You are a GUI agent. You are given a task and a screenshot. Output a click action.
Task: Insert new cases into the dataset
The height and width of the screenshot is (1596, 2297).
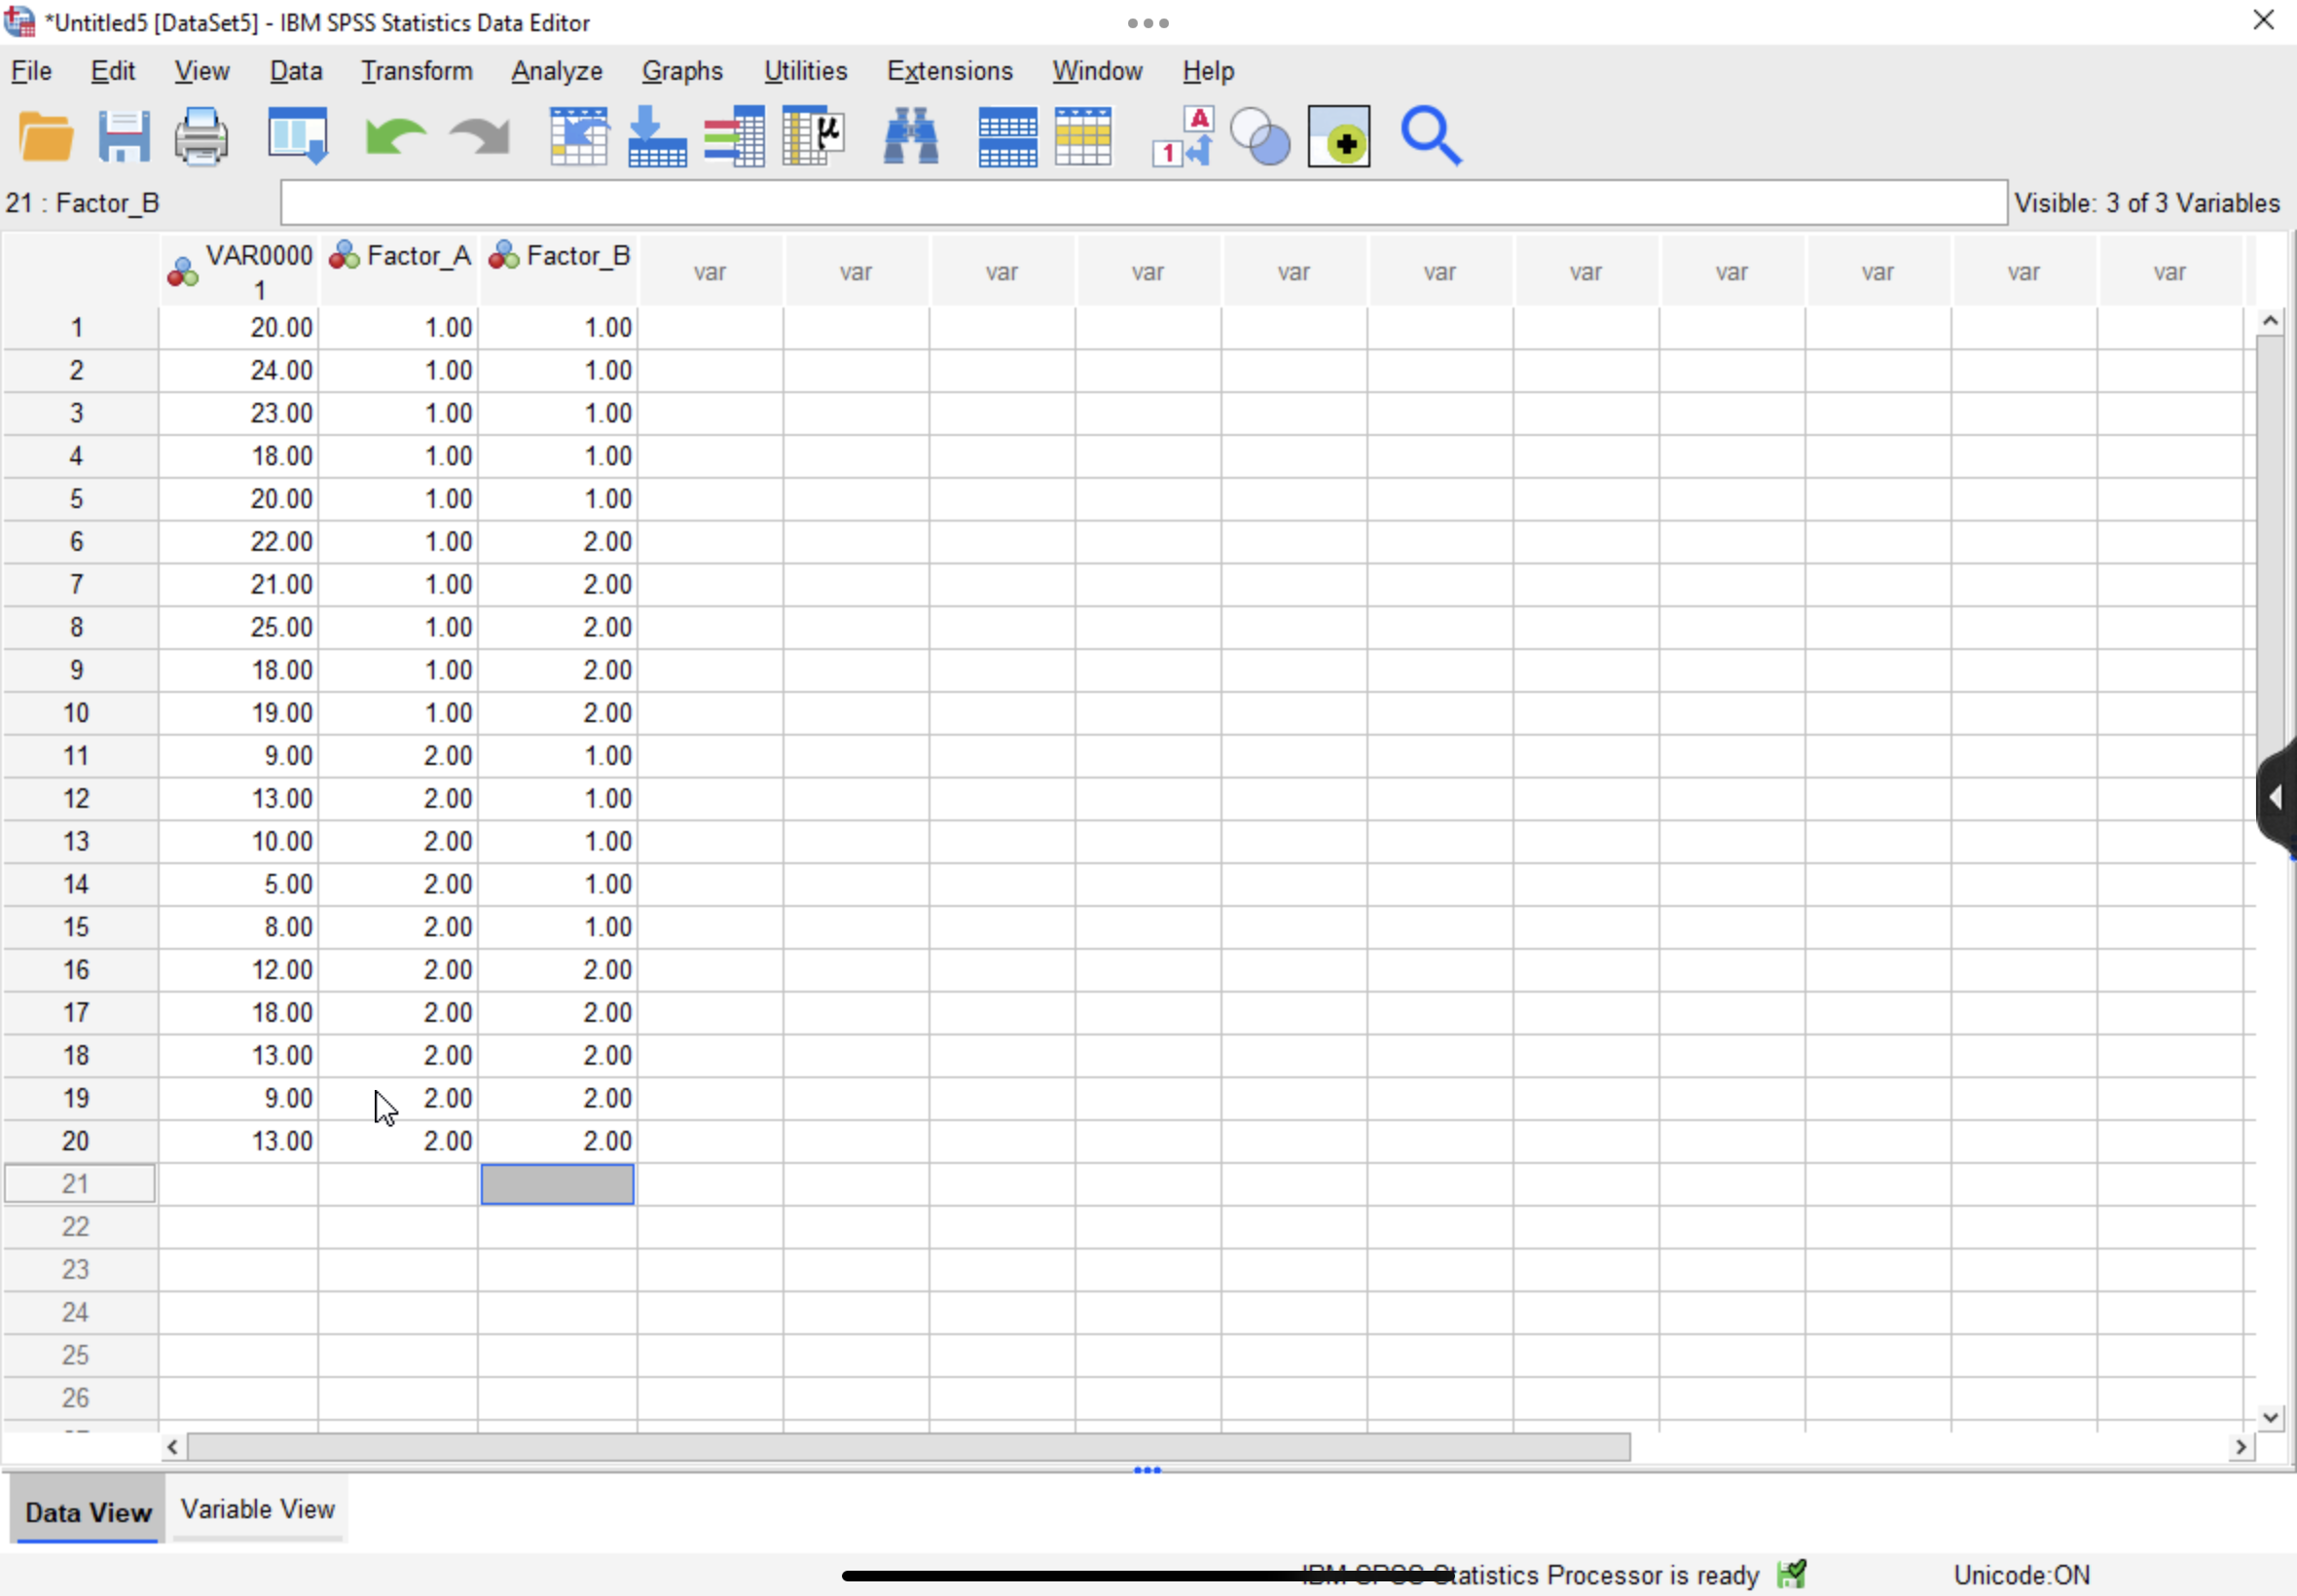[x=1006, y=136]
